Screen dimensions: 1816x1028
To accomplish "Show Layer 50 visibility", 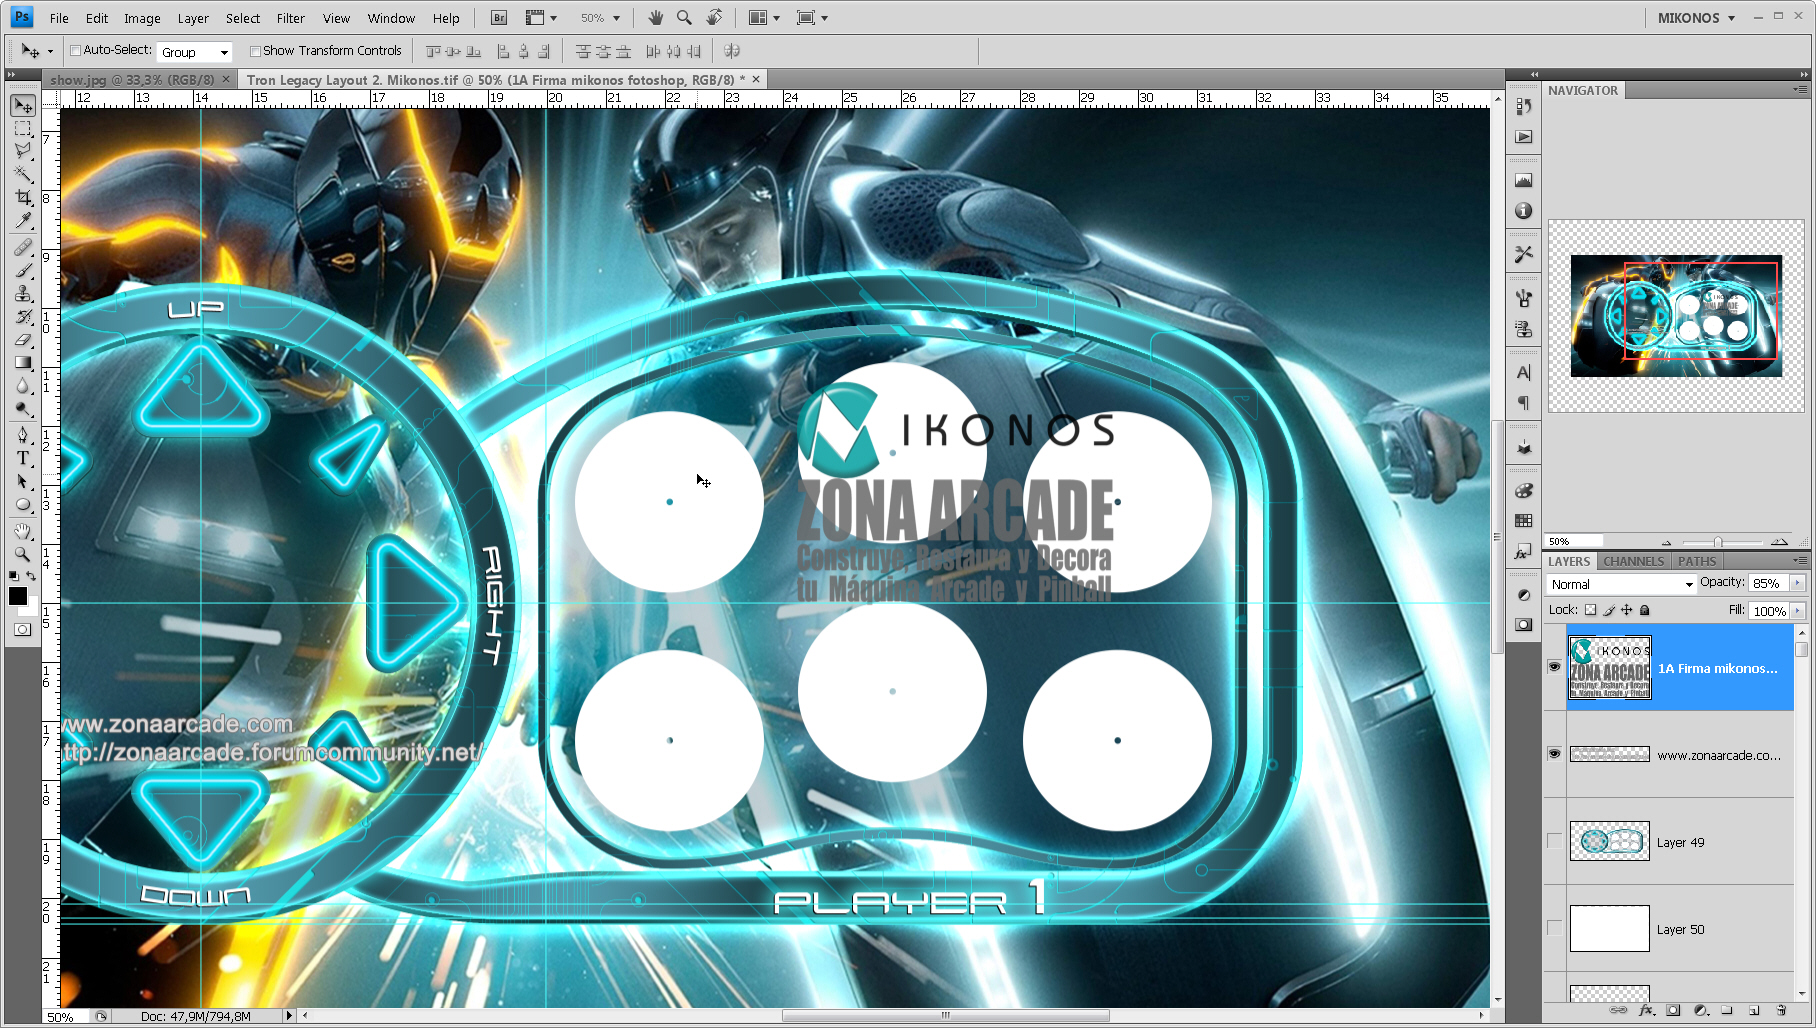I will (1554, 928).
